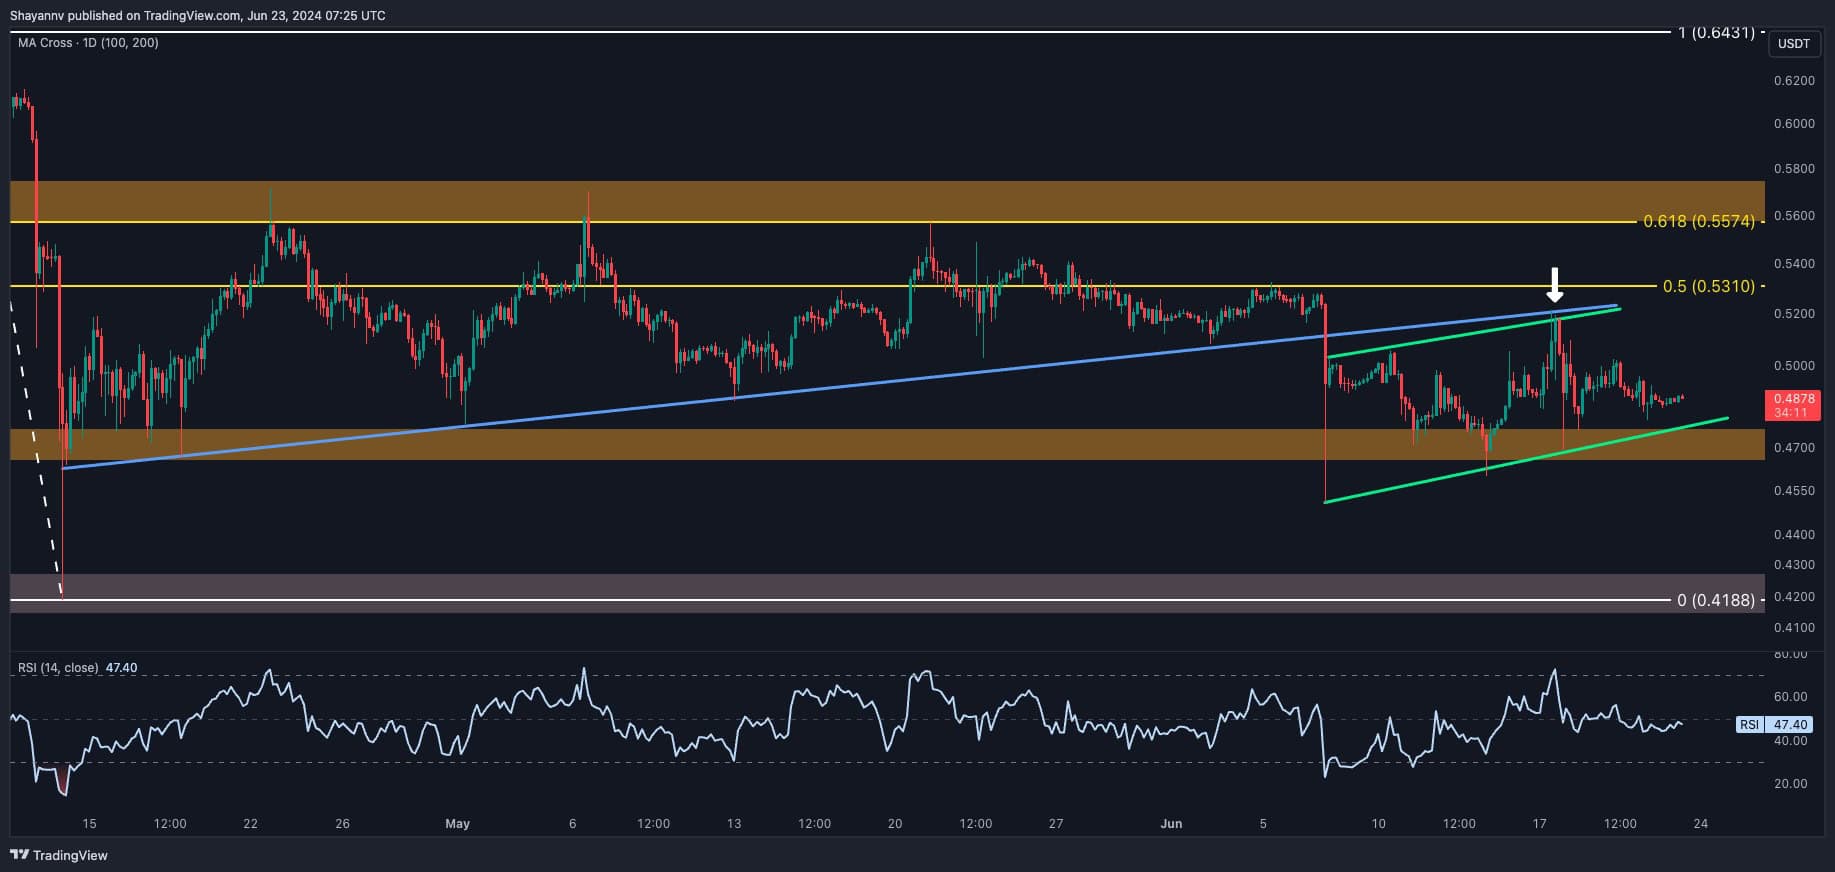Click RSI 20.00 axis label
1835x872 pixels.
[x=1791, y=784]
